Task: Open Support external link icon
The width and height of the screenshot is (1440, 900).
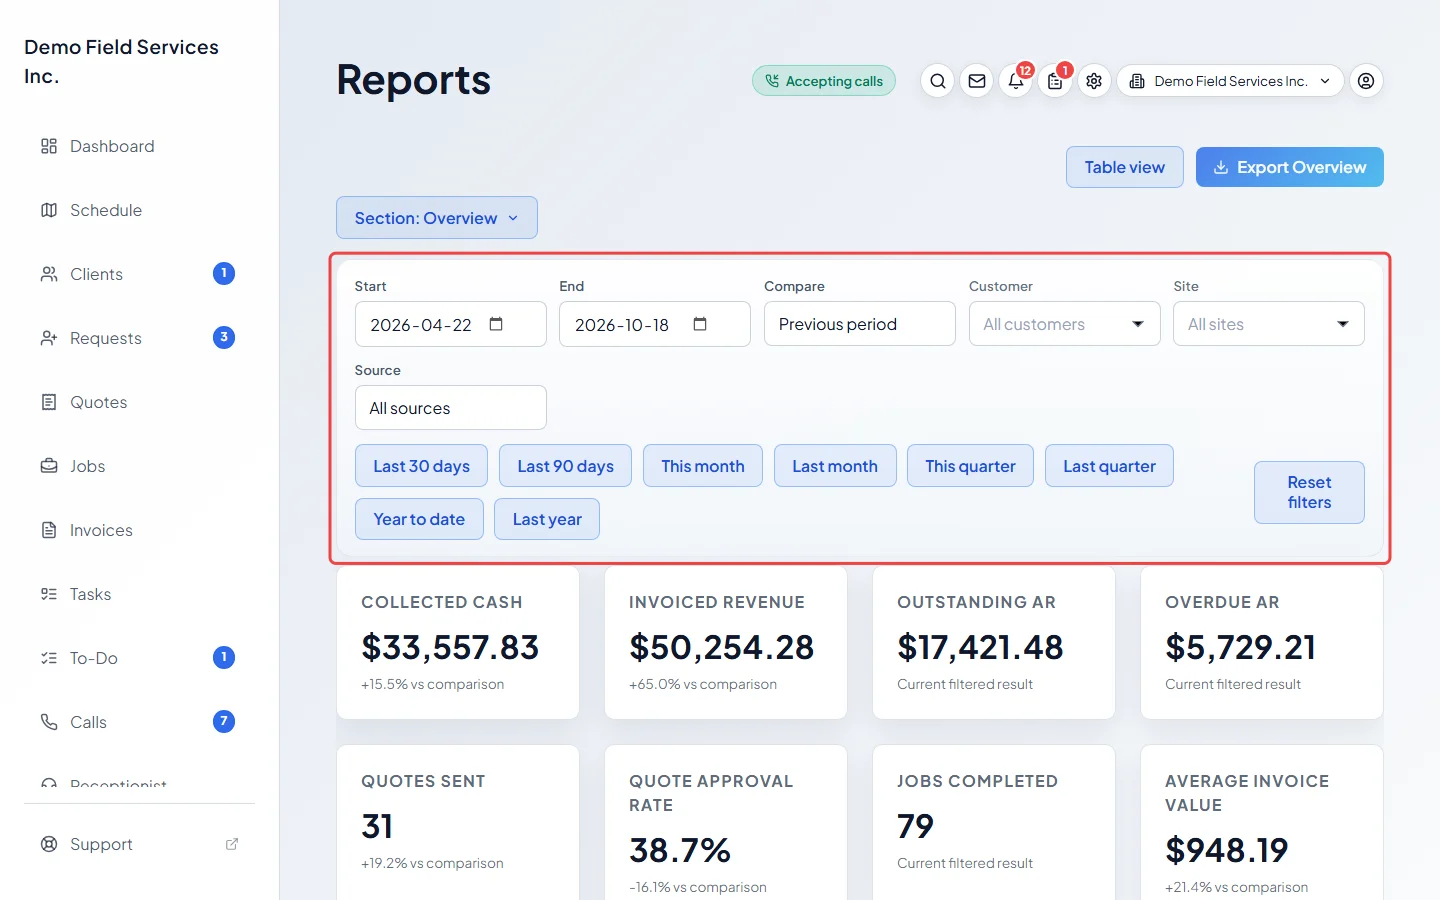Action: coord(232,844)
